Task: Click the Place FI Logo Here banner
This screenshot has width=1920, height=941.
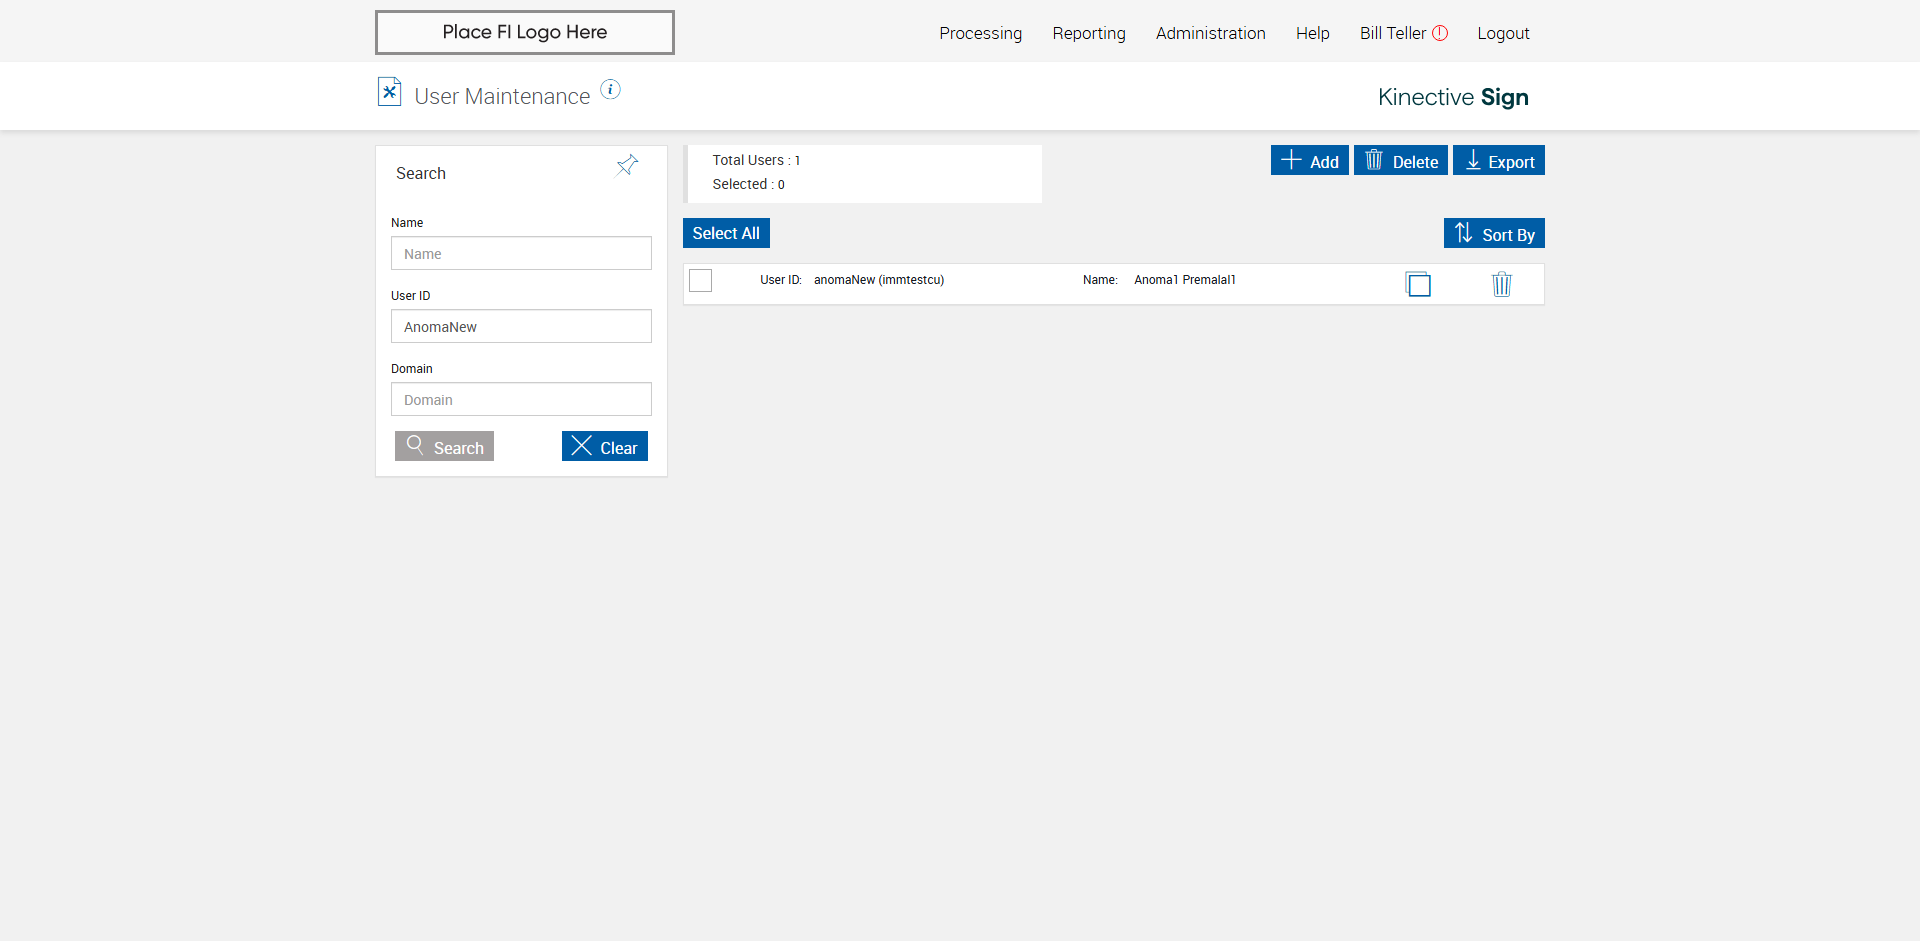Action: click(x=525, y=32)
